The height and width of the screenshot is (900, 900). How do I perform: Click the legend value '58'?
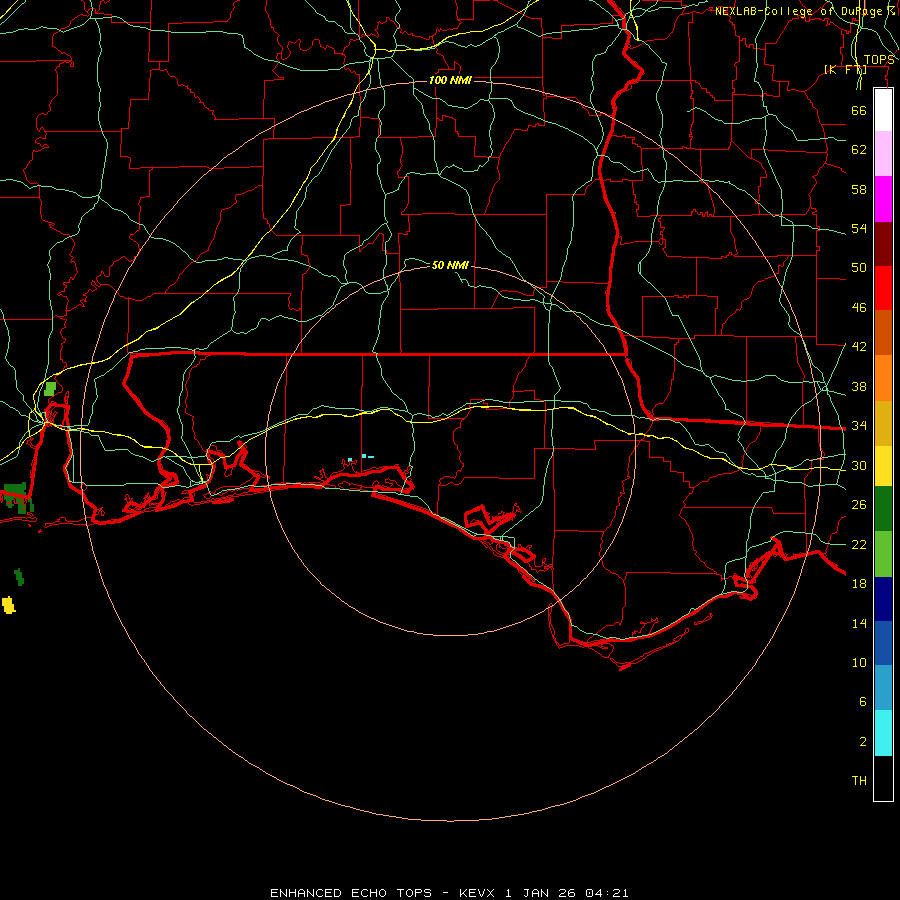point(859,189)
